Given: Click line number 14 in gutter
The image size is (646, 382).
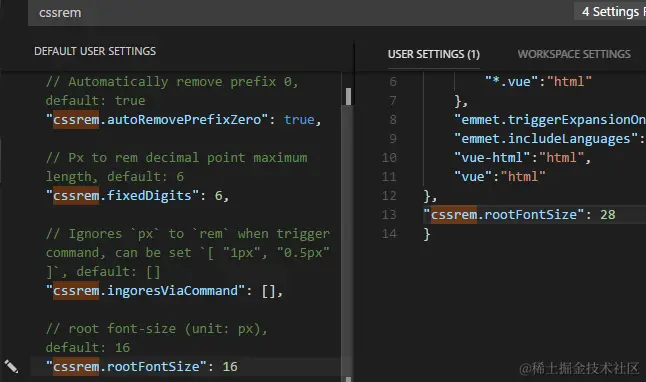Looking at the screenshot, I should point(389,234).
